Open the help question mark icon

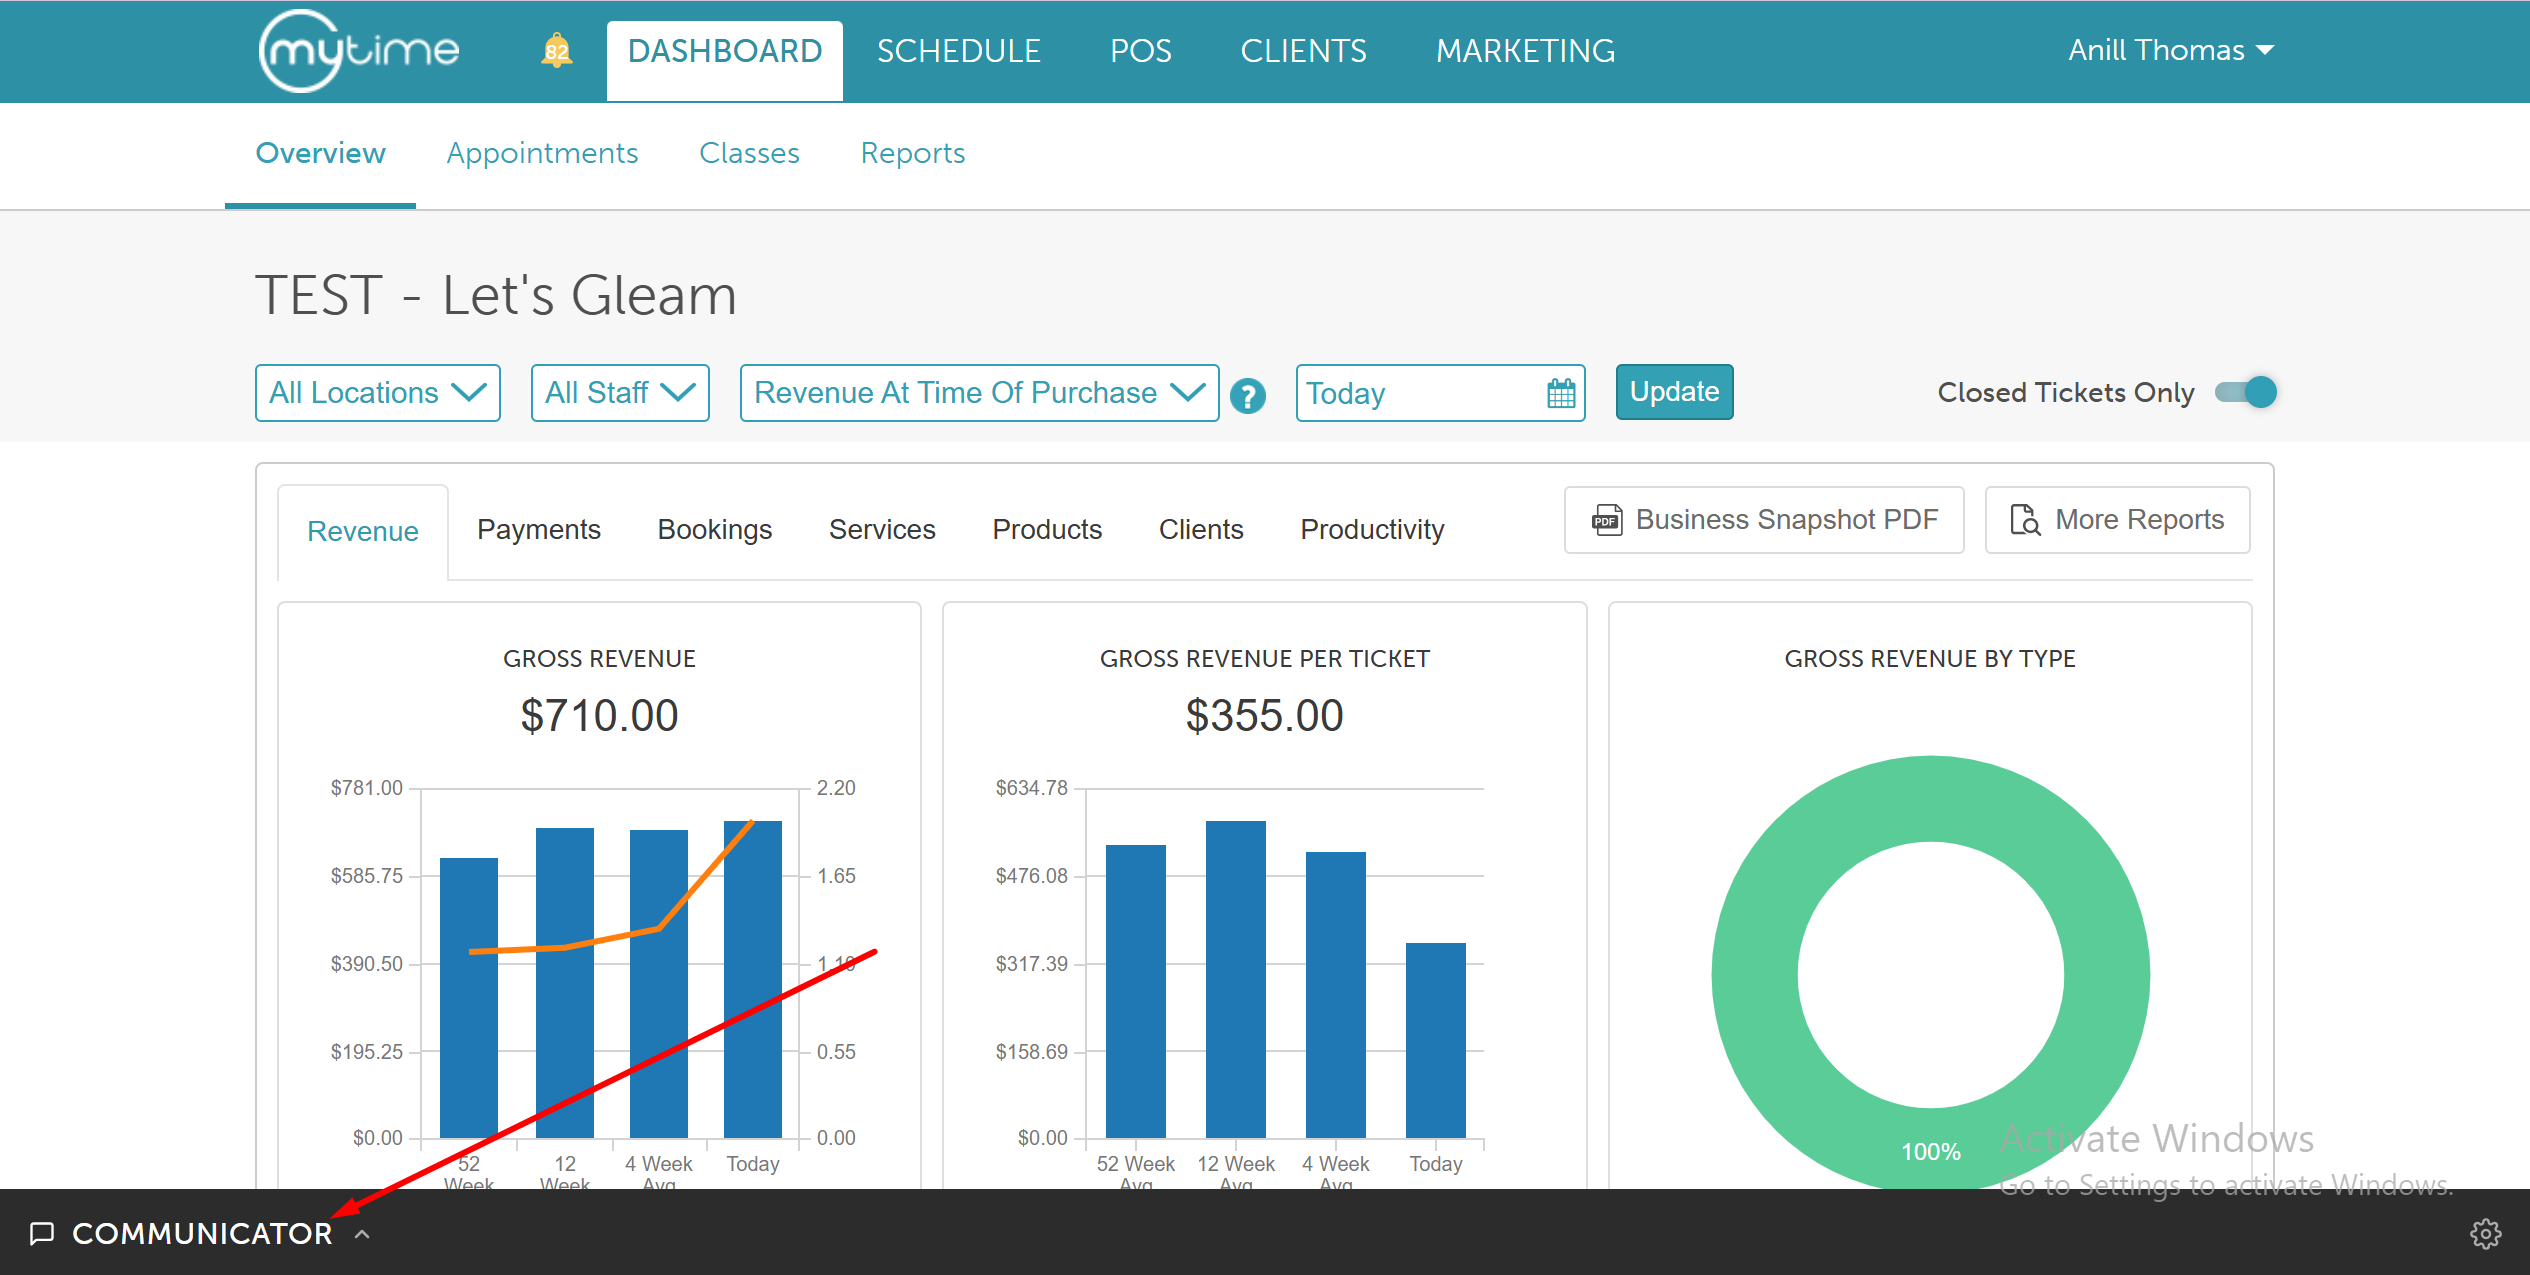pyautogui.click(x=1247, y=396)
